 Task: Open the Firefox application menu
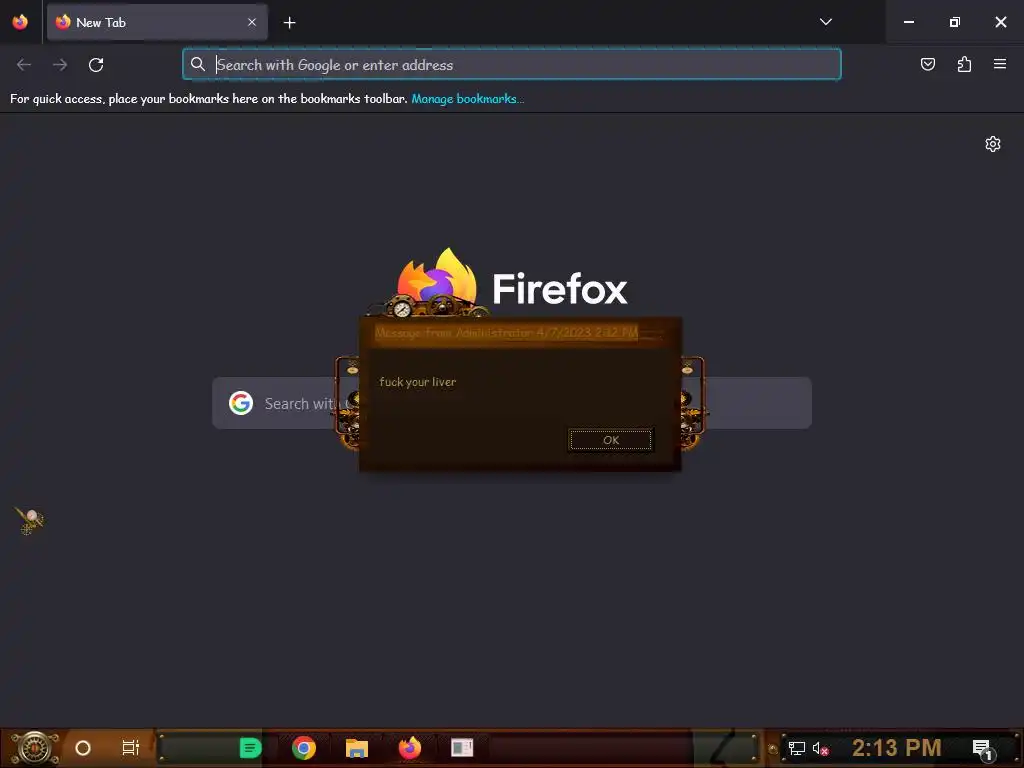[x=1000, y=64]
